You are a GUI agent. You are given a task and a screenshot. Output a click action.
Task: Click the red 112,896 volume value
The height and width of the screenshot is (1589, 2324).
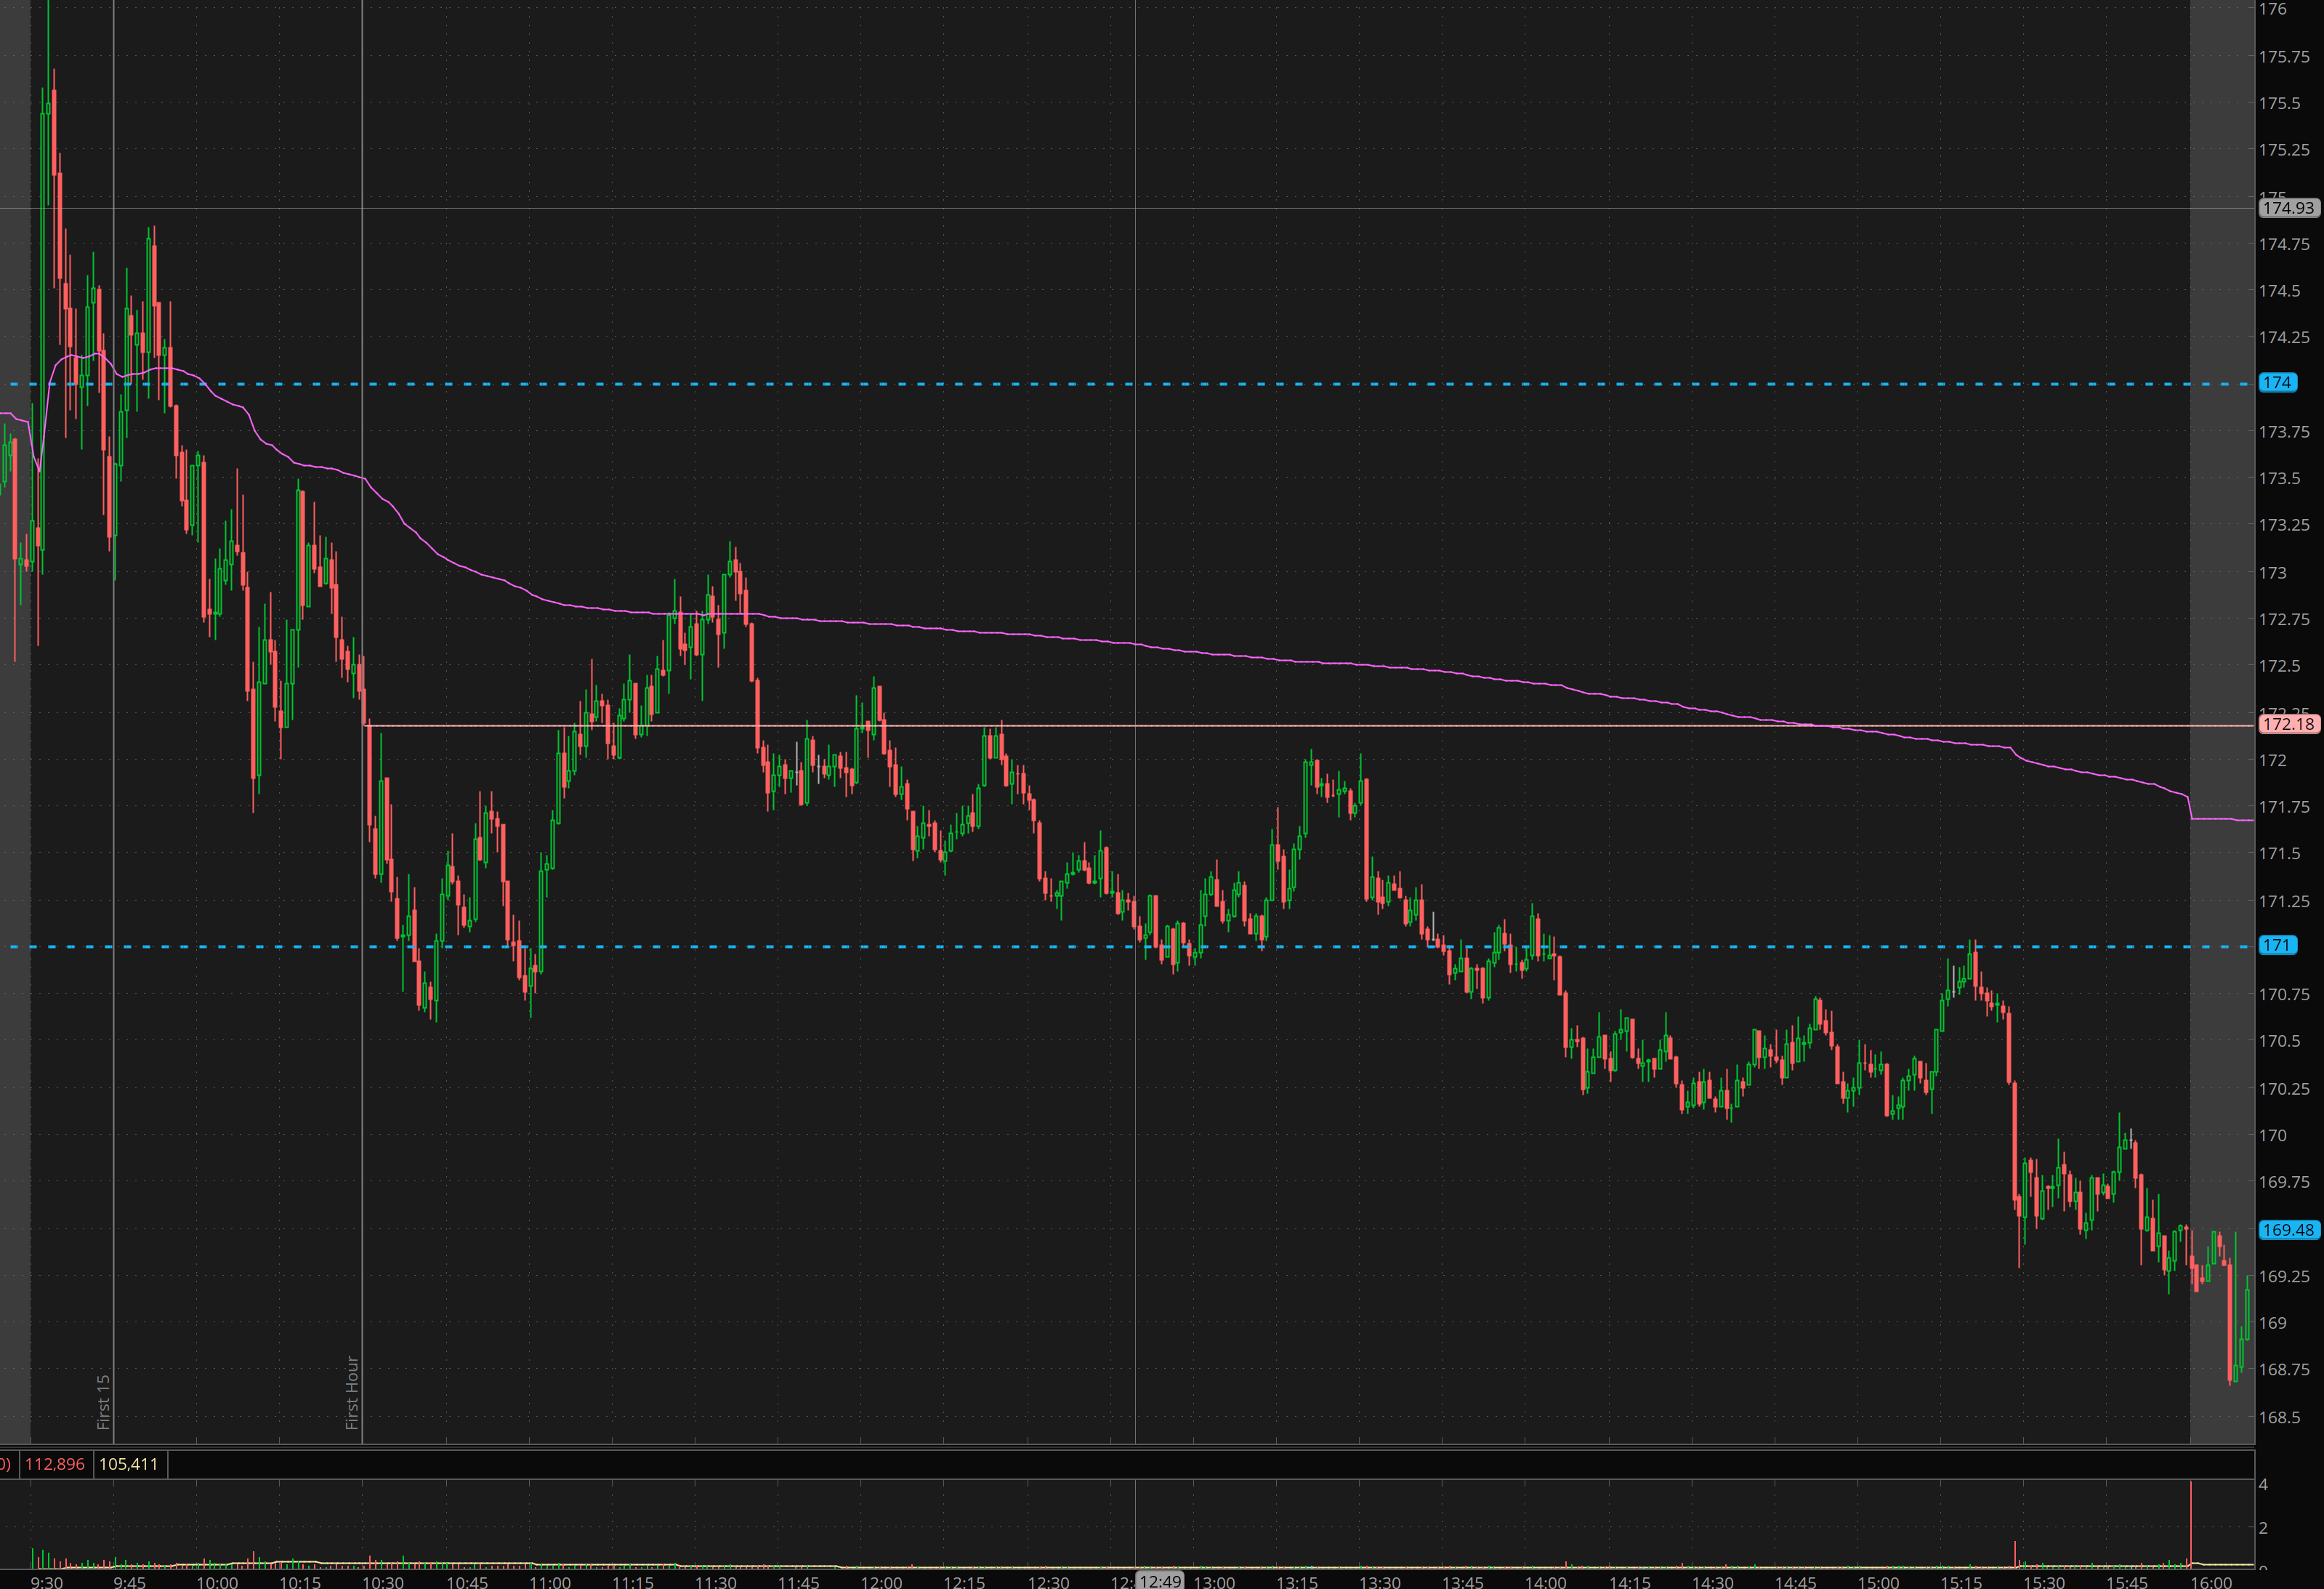coord(55,1464)
